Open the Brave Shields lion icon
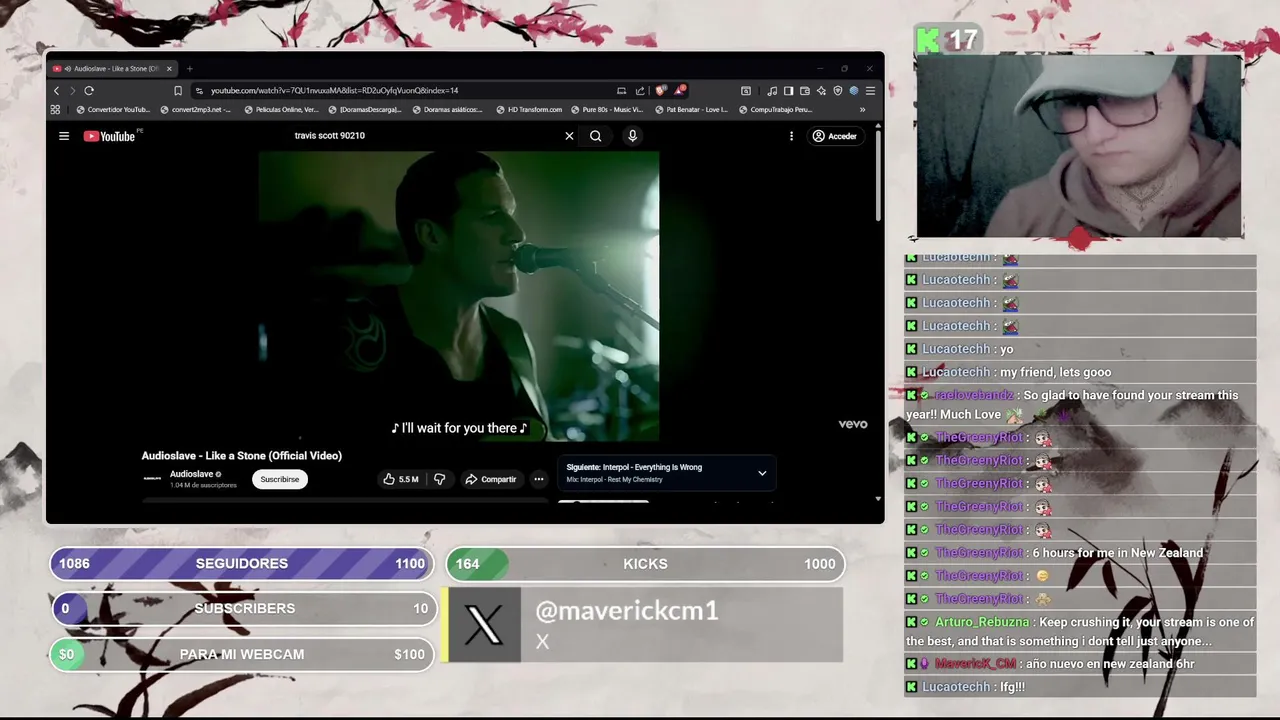This screenshot has height=720, width=1280. tap(661, 91)
